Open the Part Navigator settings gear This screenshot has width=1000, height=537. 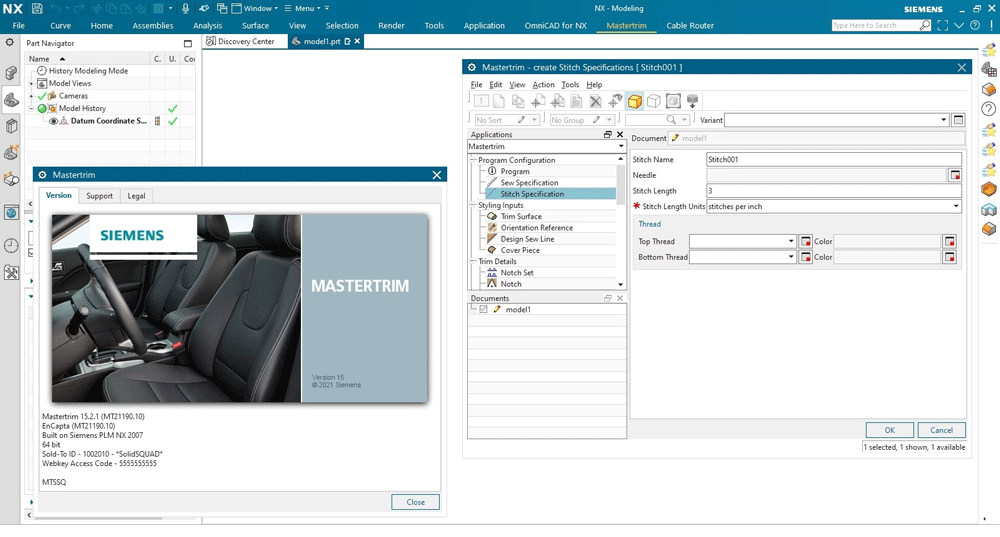(x=10, y=42)
